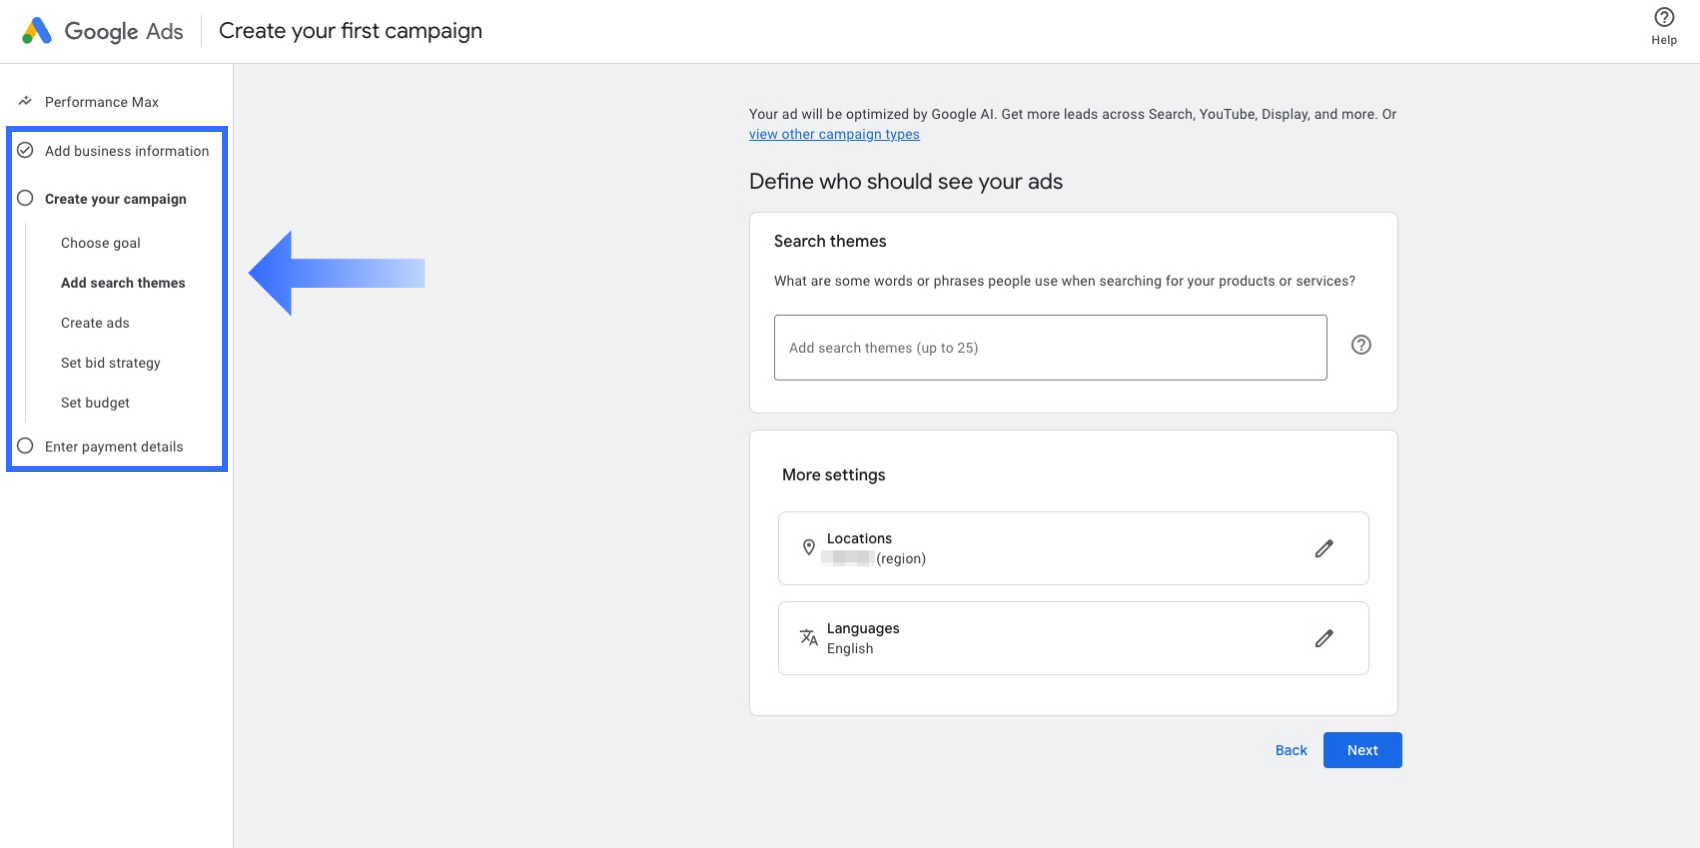The width and height of the screenshot is (1700, 848).
Task: Click the Languages translate icon
Action: (809, 637)
